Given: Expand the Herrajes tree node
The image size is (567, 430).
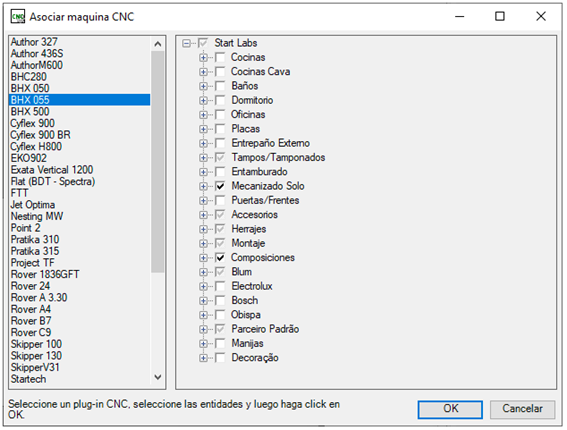Looking at the screenshot, I should (x=203, y=229).
